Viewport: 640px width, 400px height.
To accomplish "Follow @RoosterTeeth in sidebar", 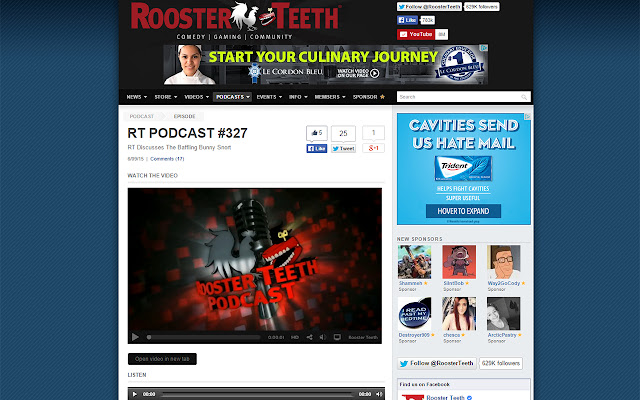I will point(437,363).
